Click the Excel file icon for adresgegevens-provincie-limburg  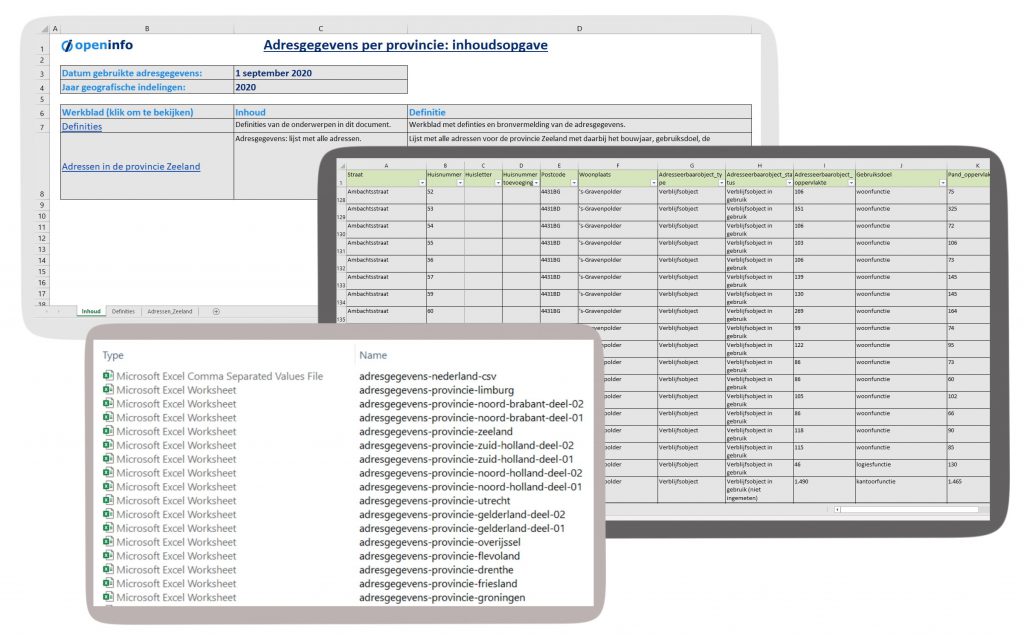pos(108,390)
